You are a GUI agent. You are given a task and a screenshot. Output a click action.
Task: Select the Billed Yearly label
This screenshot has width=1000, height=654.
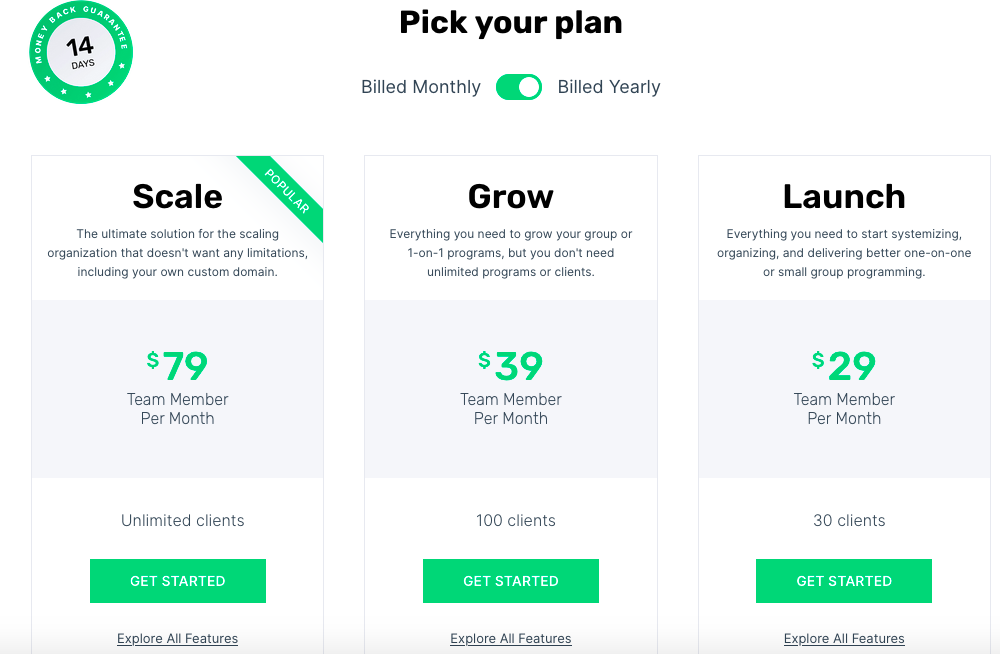[609, 87]
